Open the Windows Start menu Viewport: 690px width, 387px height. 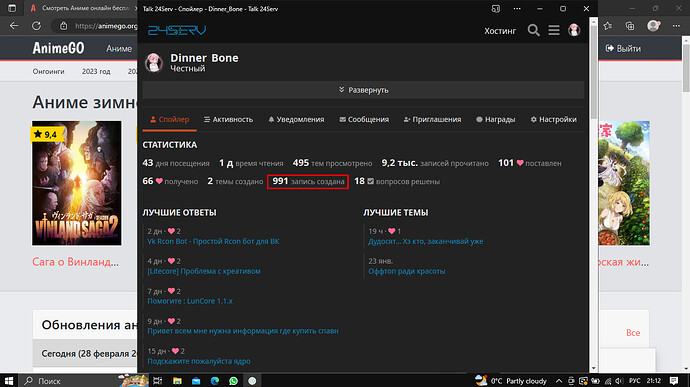coord(9,381)
